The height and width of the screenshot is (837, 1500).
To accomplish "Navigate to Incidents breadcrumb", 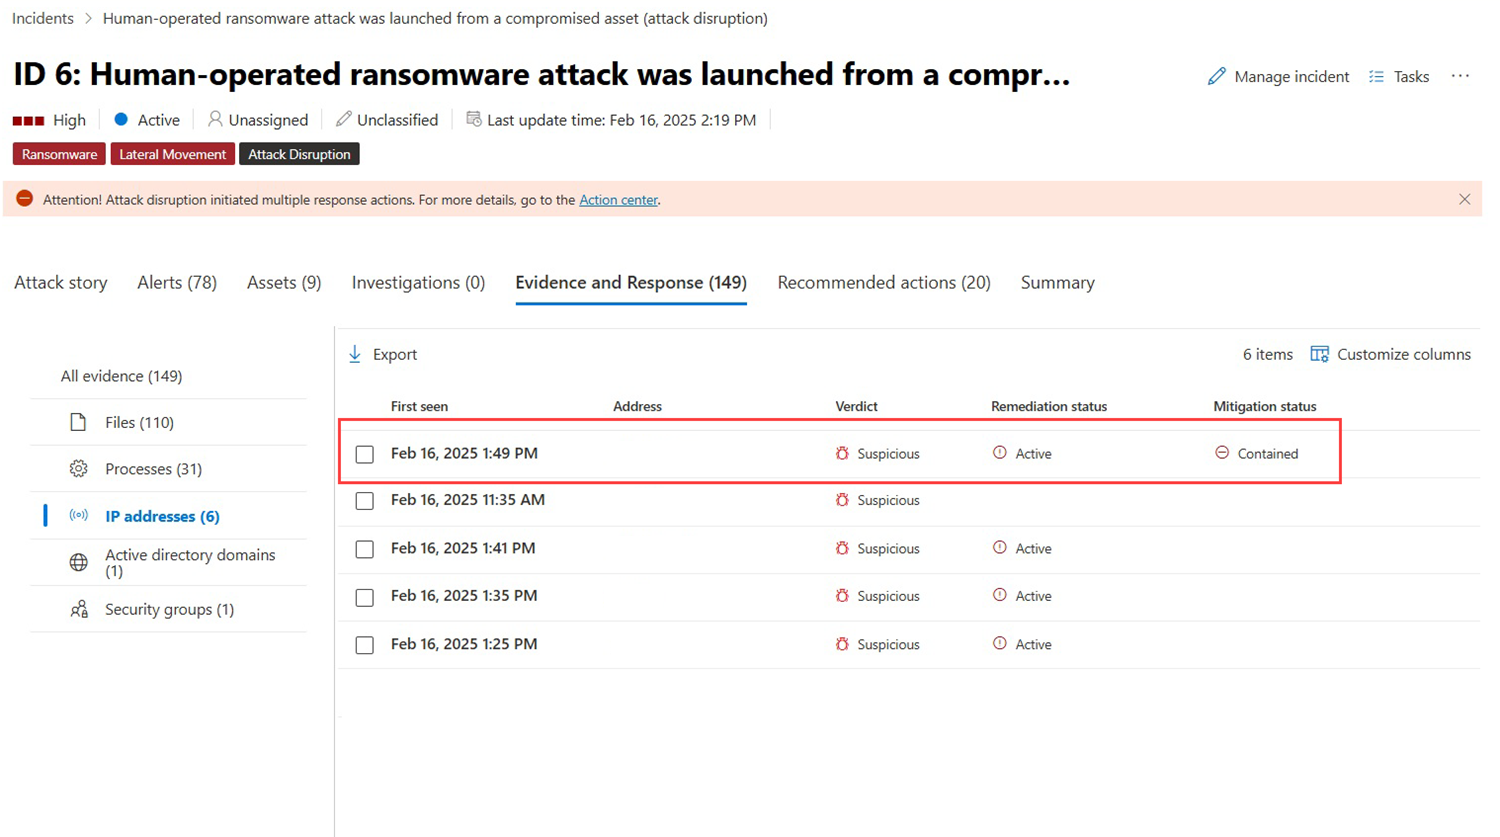I will coord(43,18).
